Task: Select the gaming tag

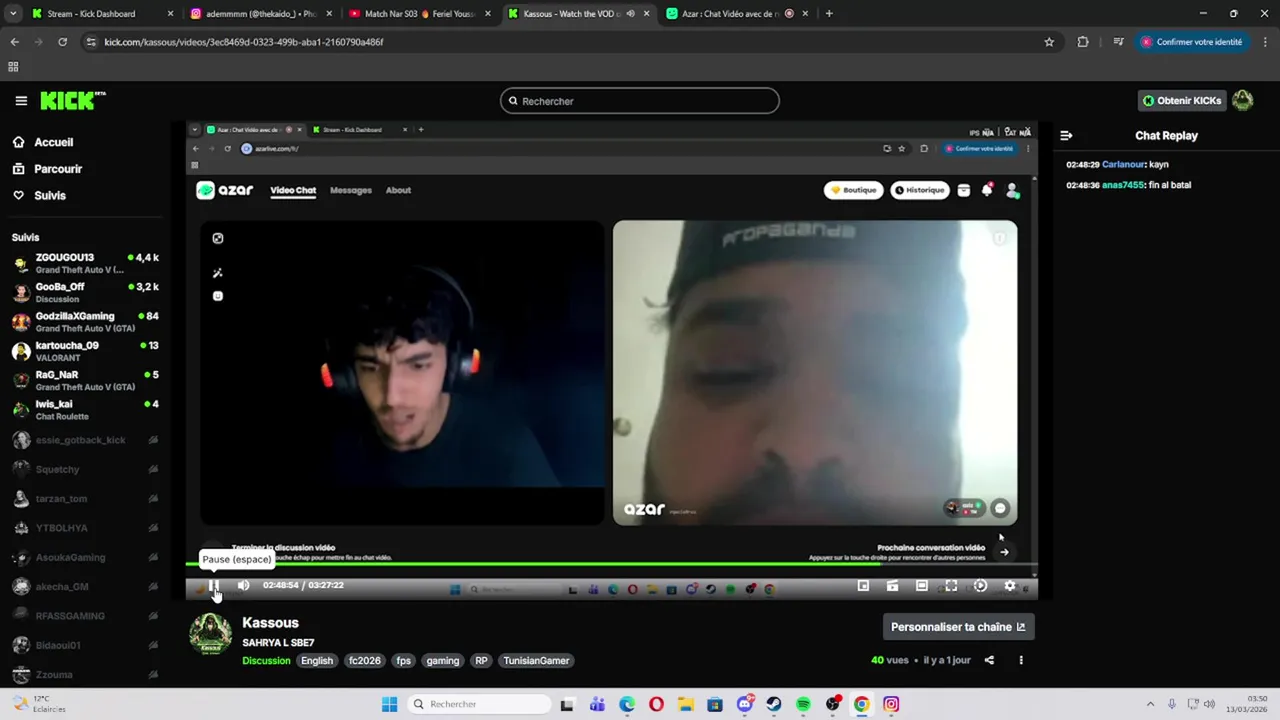Action: [x=442, y=660]
